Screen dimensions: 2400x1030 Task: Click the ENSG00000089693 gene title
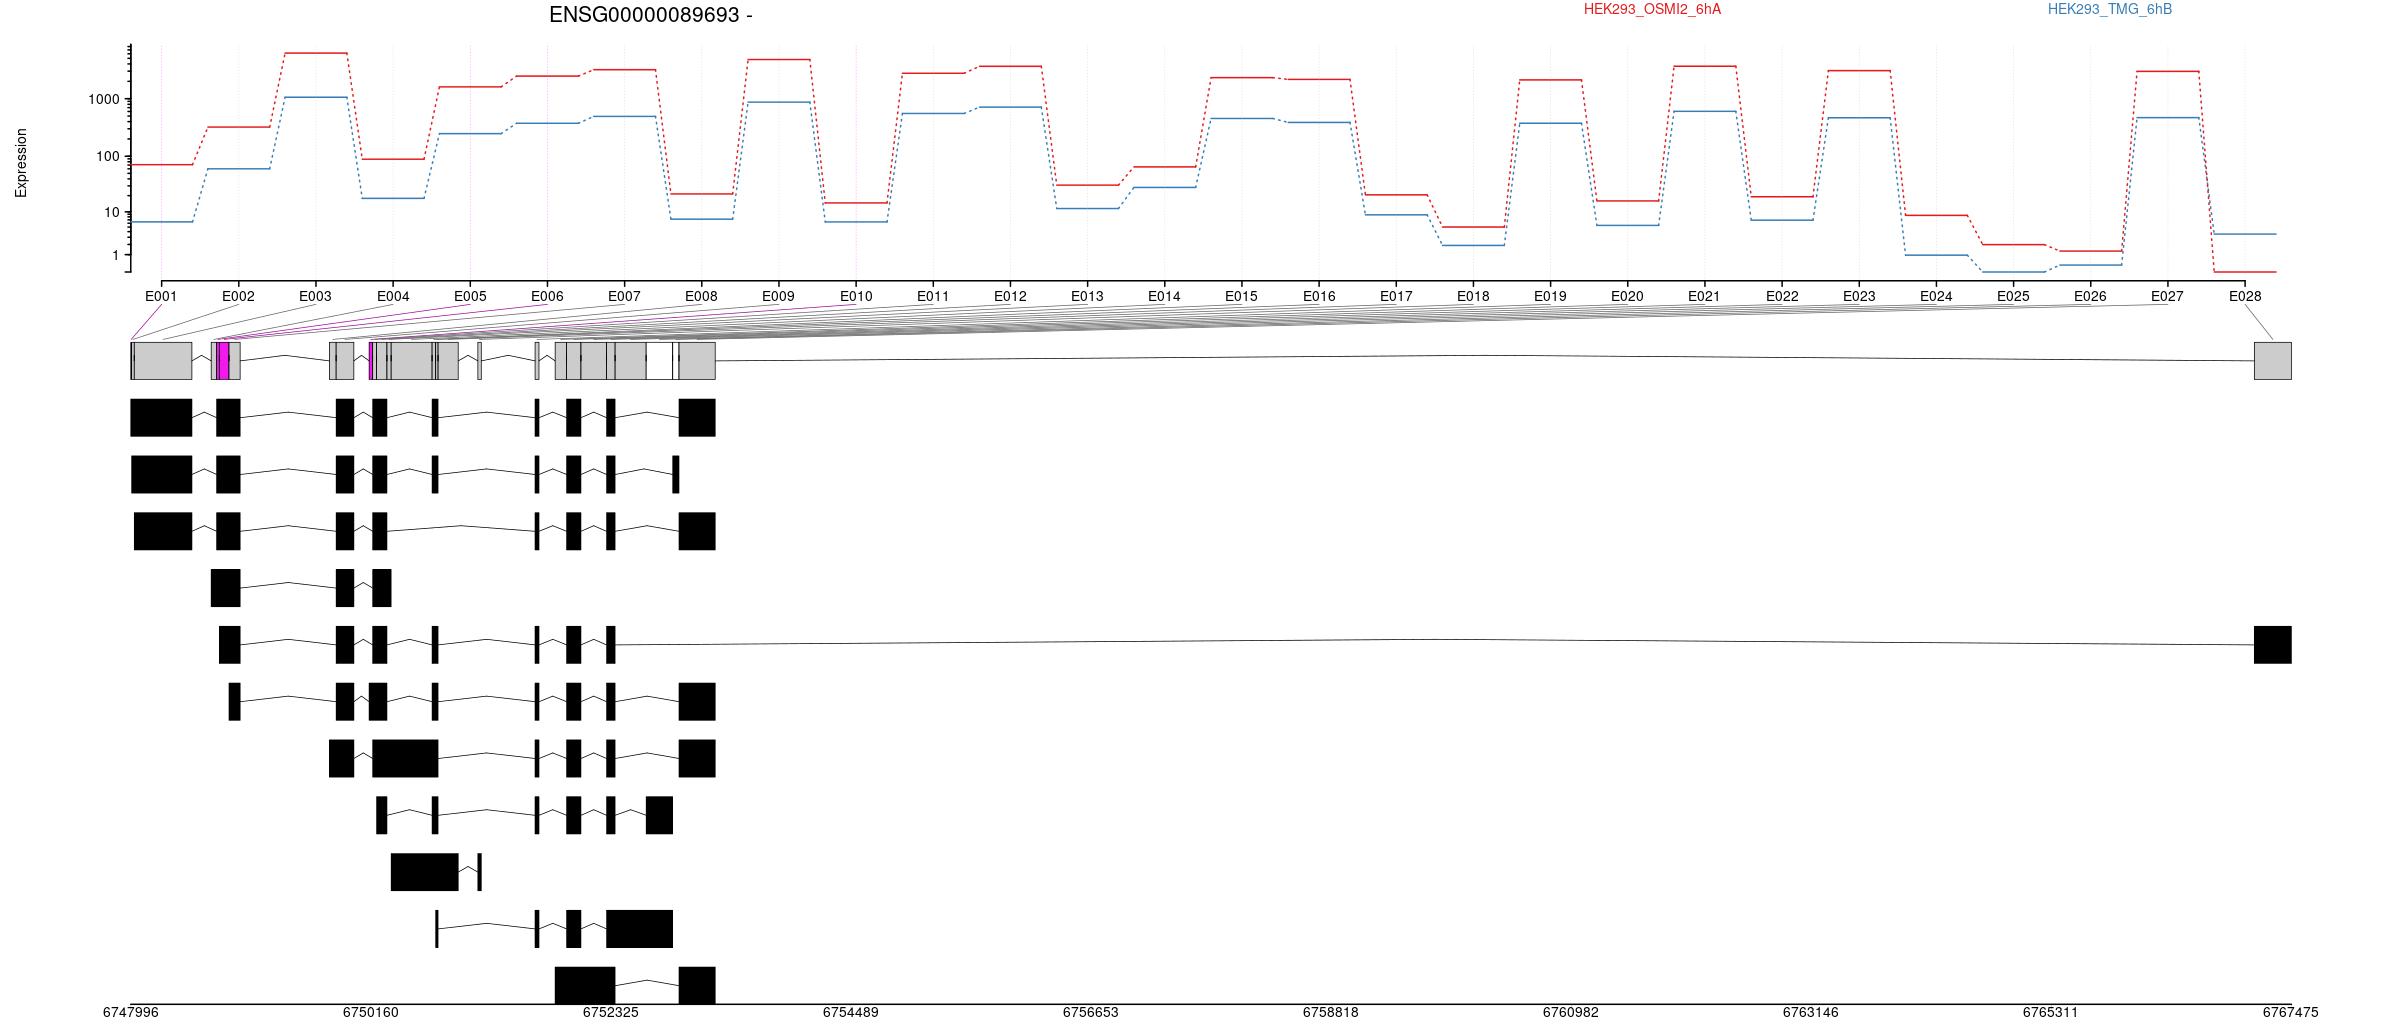(651, 15)
